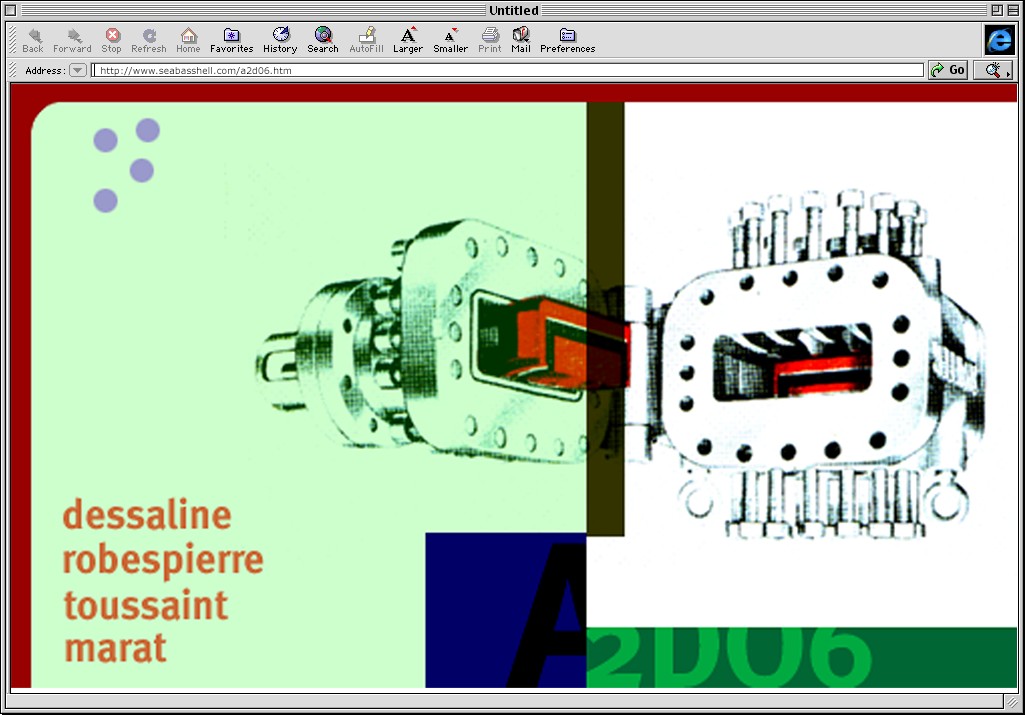Click the robespierre link
Screen dimensions: 1025x715
click(x=163, y=560)
